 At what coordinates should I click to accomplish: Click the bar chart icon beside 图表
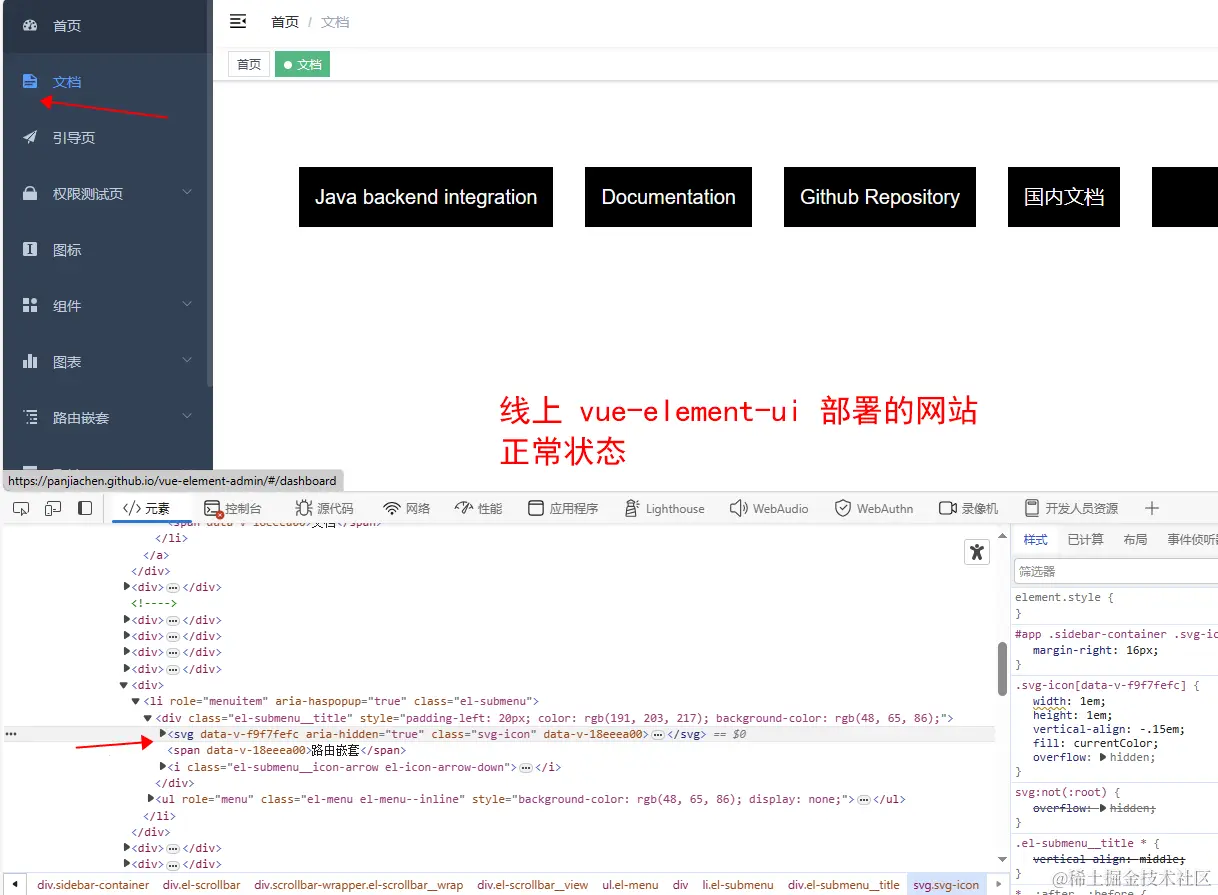[x=30, y=362]
